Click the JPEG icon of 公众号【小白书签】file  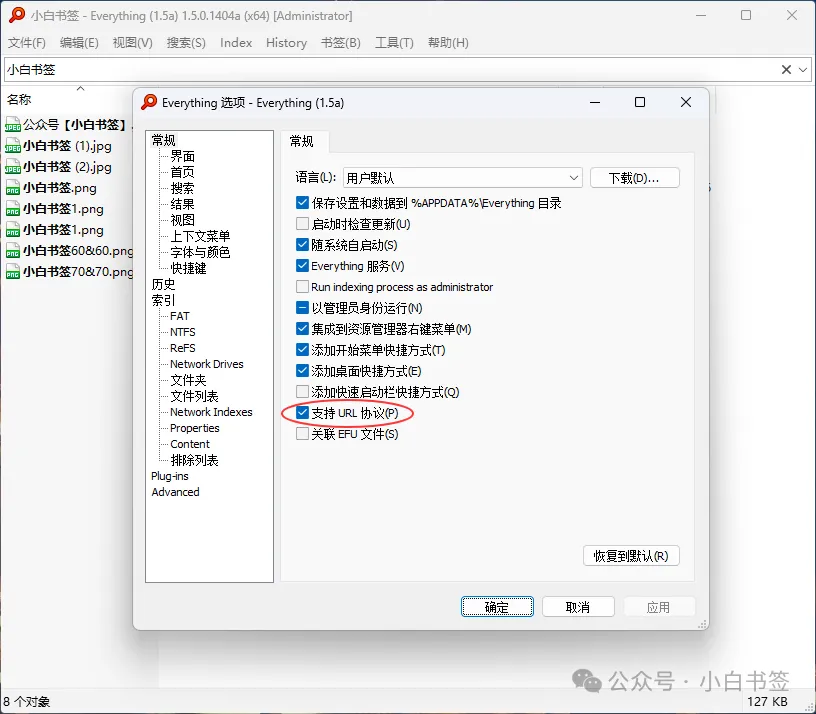(14, 124)
